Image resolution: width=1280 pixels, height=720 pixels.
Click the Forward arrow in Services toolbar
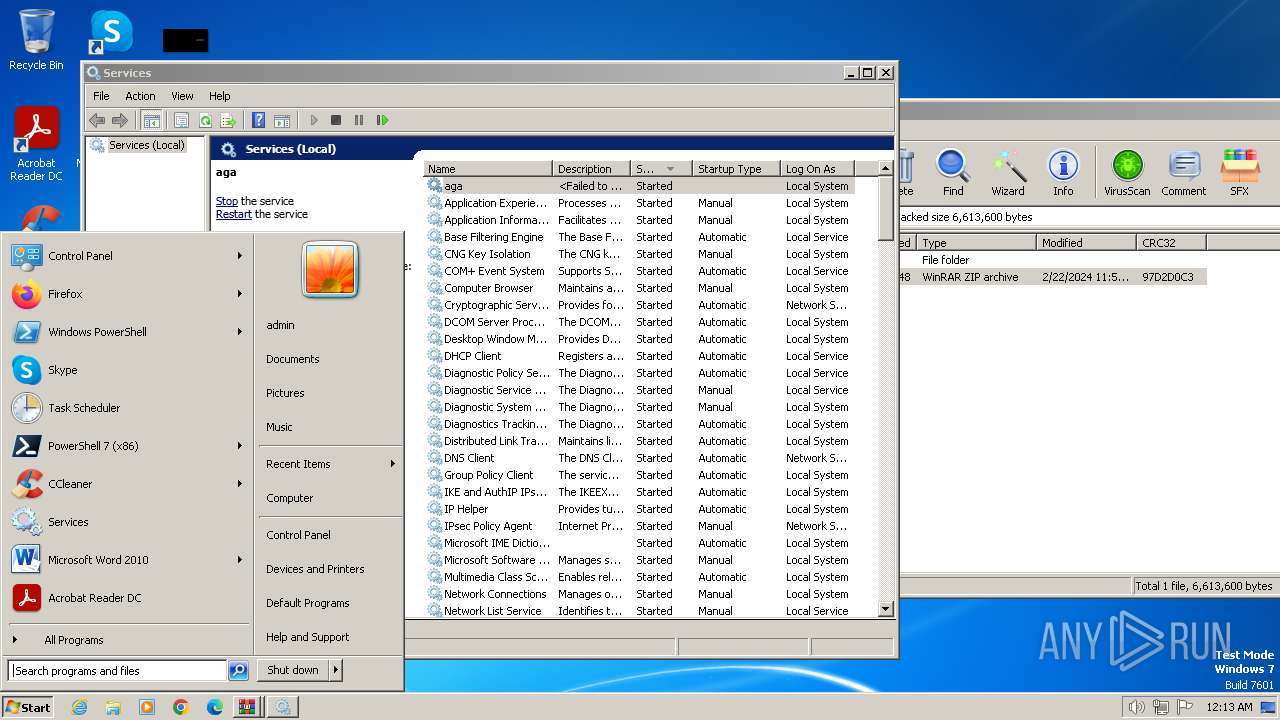click(120, 120)
